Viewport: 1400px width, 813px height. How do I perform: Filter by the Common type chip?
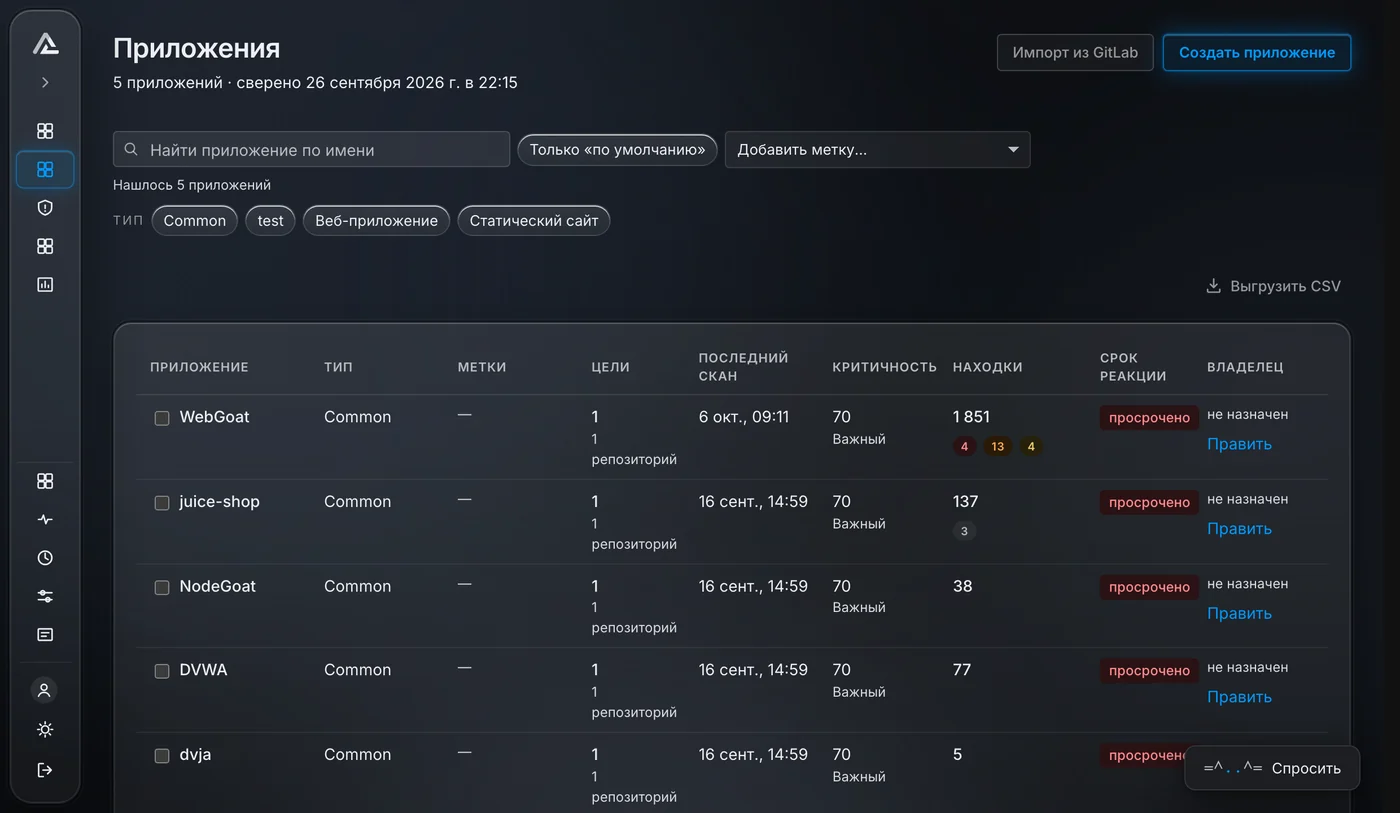pos(195,221)
